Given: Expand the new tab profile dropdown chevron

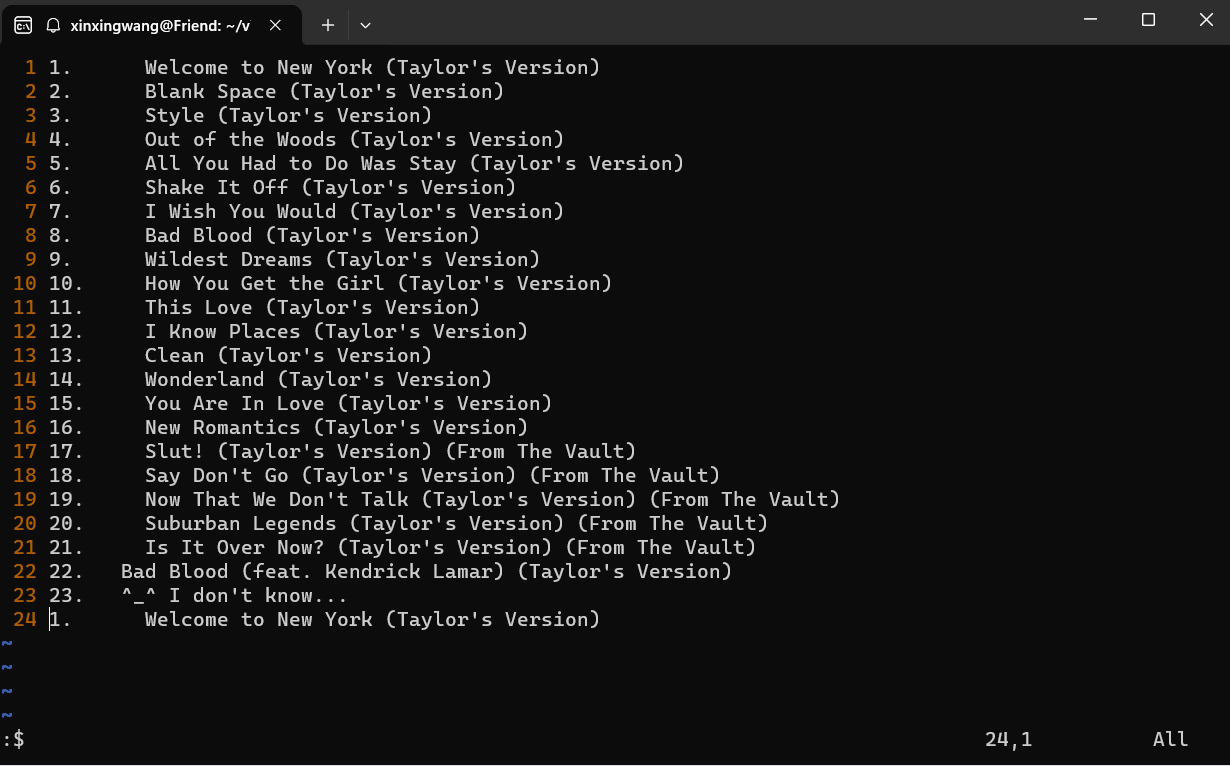Looking at the screenshot, I should pos(366,25).
